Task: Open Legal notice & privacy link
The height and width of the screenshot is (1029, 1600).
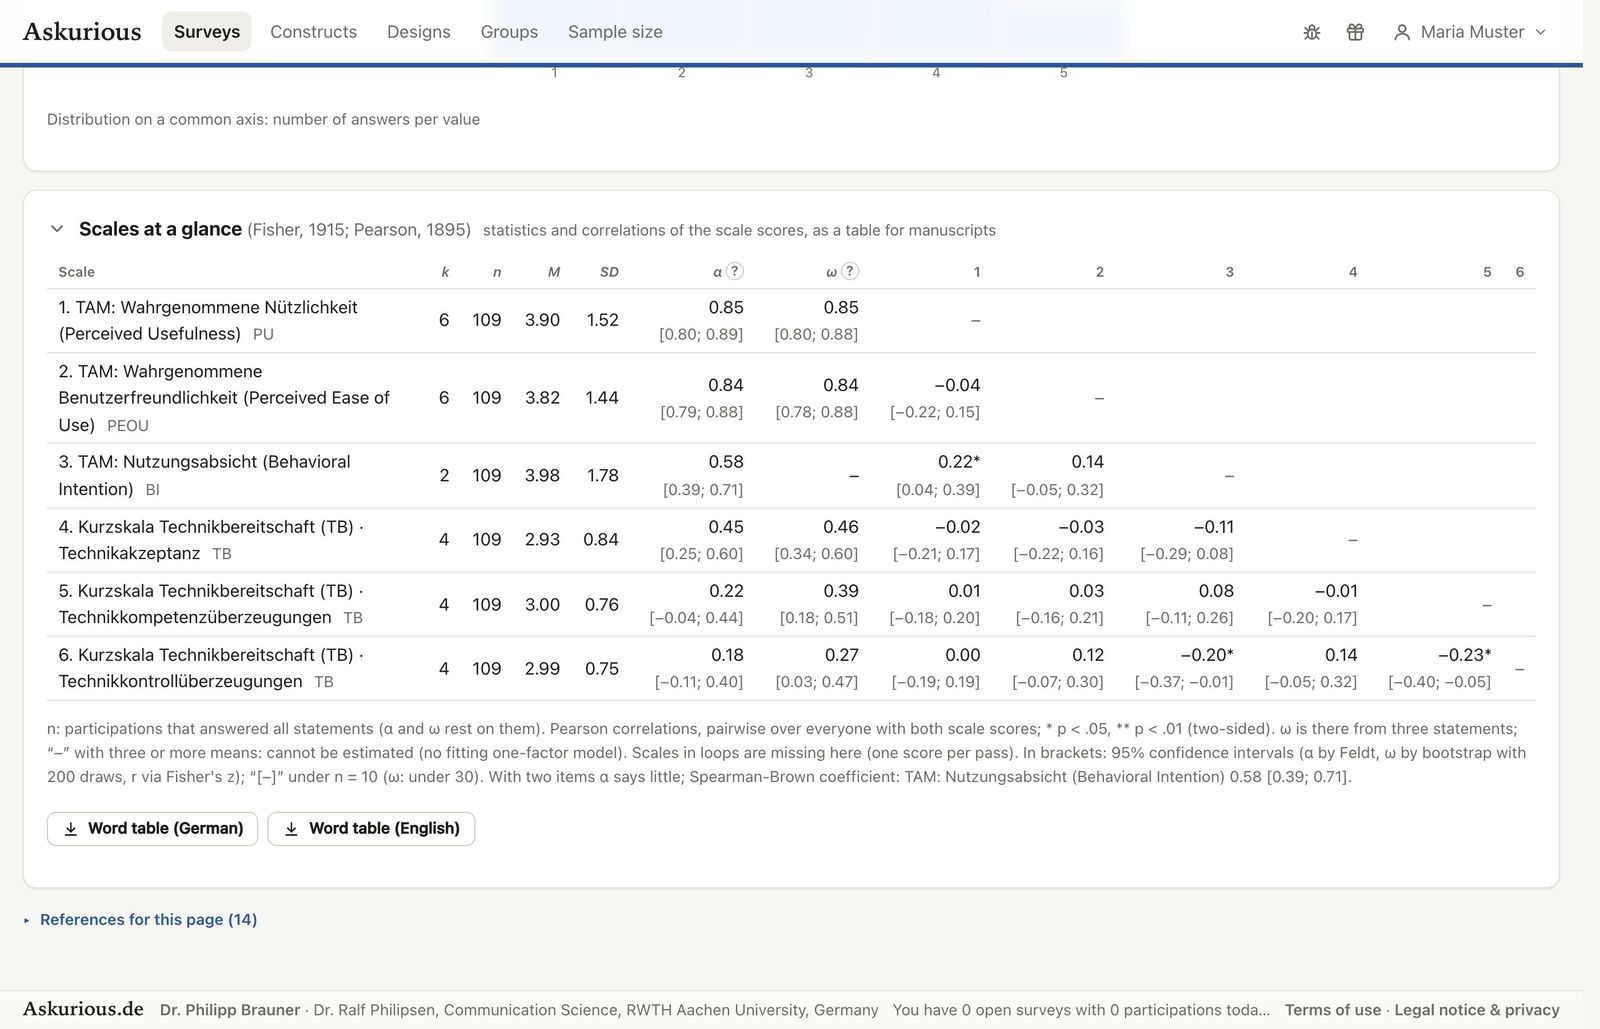Action: pyautogui.click(x=1477, y=1010)
